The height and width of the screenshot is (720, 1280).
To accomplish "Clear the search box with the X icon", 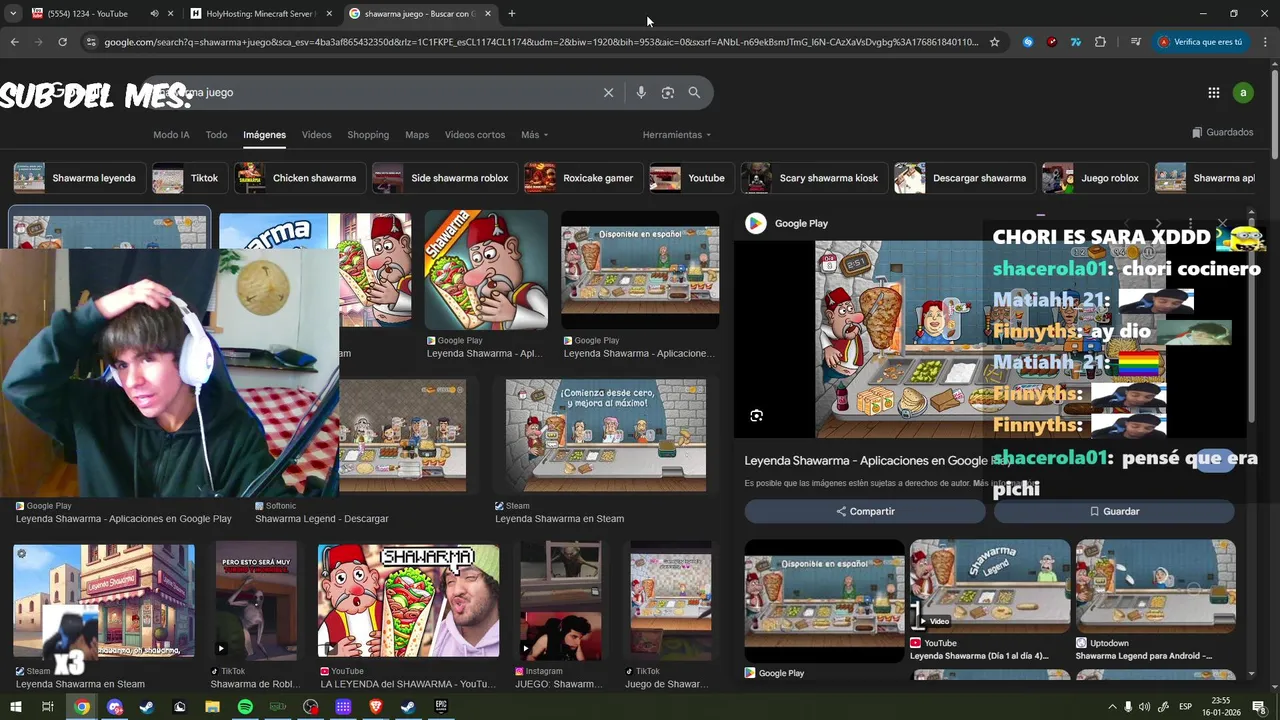I will click(608, 92).
